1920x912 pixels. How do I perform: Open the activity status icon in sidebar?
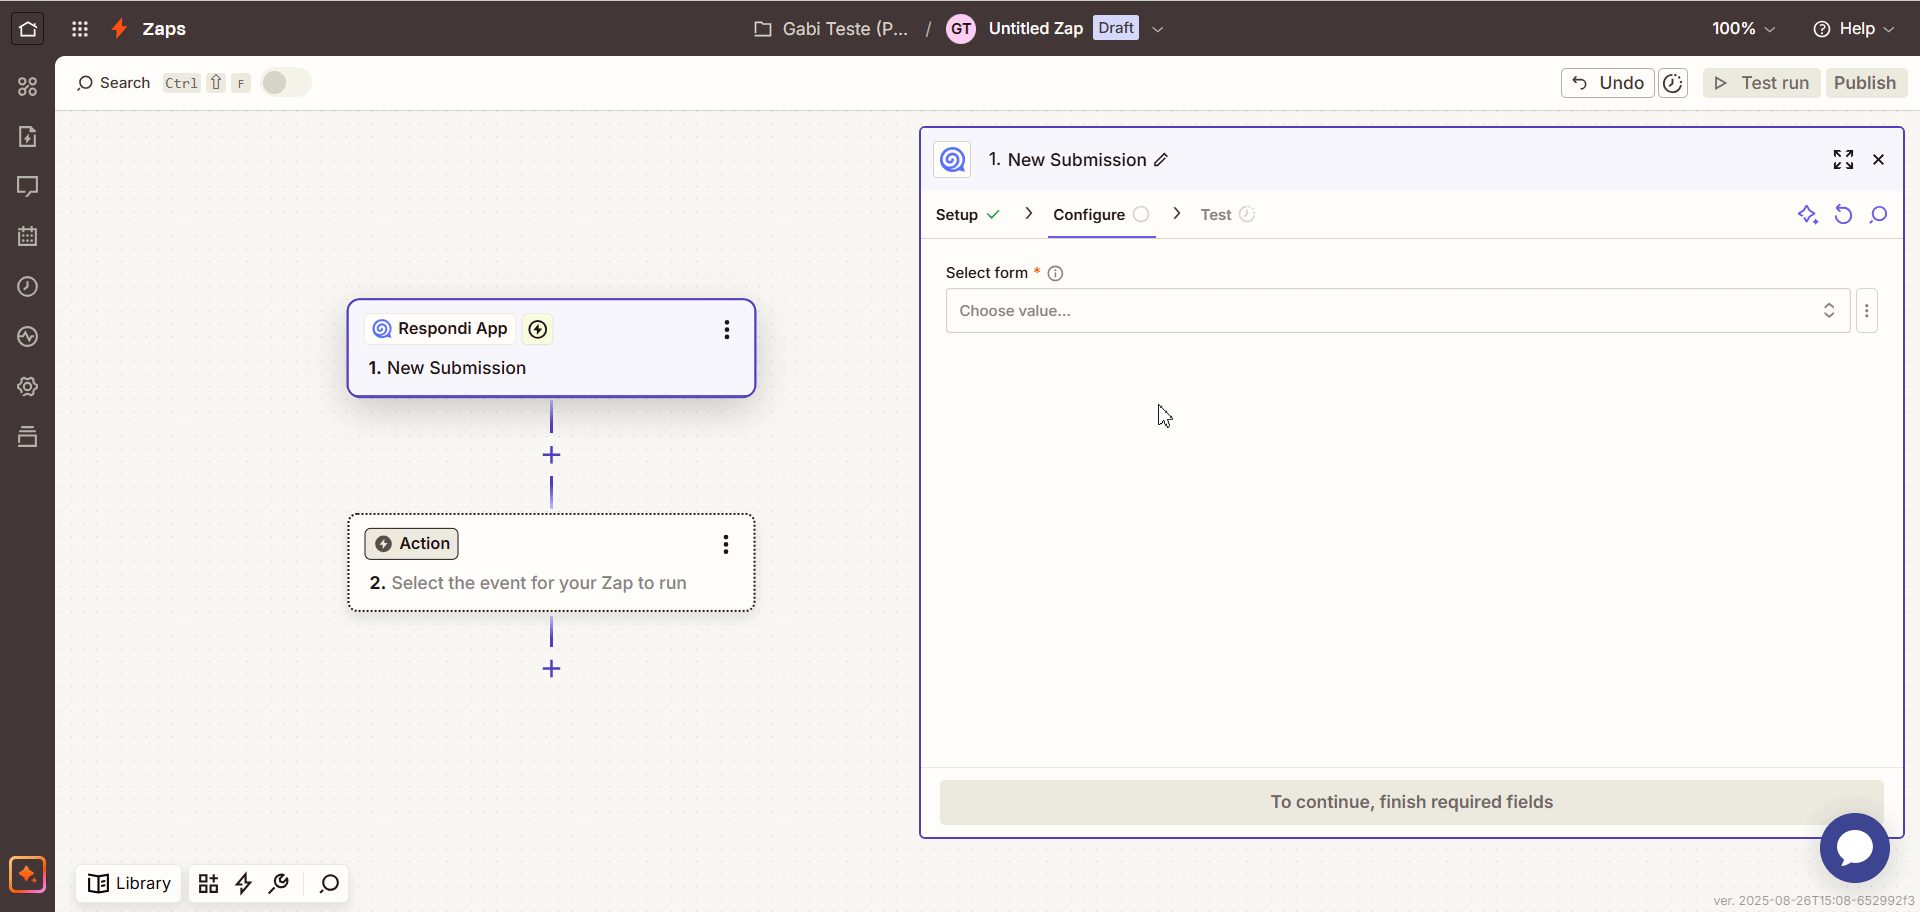click(28, 337)
